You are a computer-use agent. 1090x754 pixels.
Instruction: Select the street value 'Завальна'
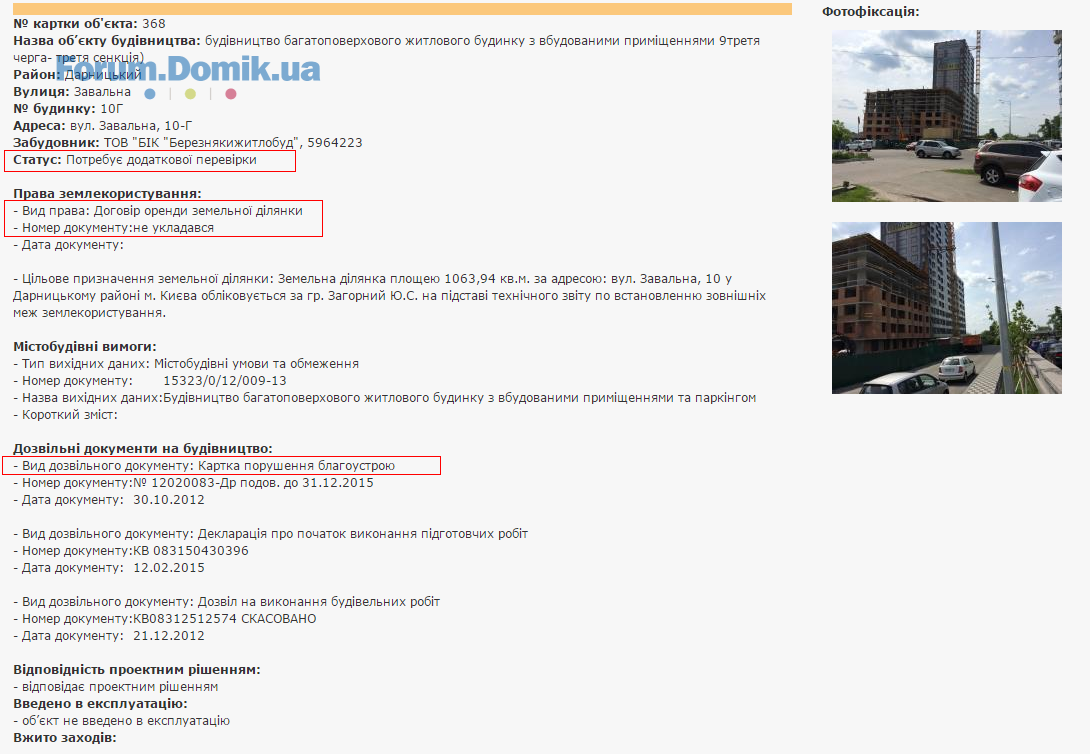pos(102,92)
